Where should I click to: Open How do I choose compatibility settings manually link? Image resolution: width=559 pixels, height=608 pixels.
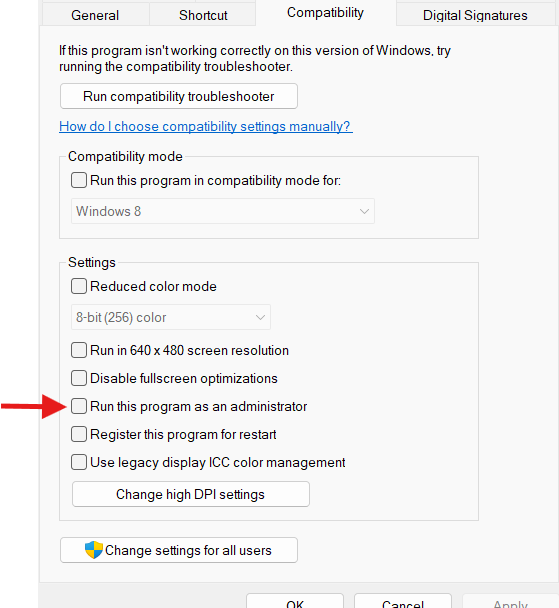(x=206, y=126)
